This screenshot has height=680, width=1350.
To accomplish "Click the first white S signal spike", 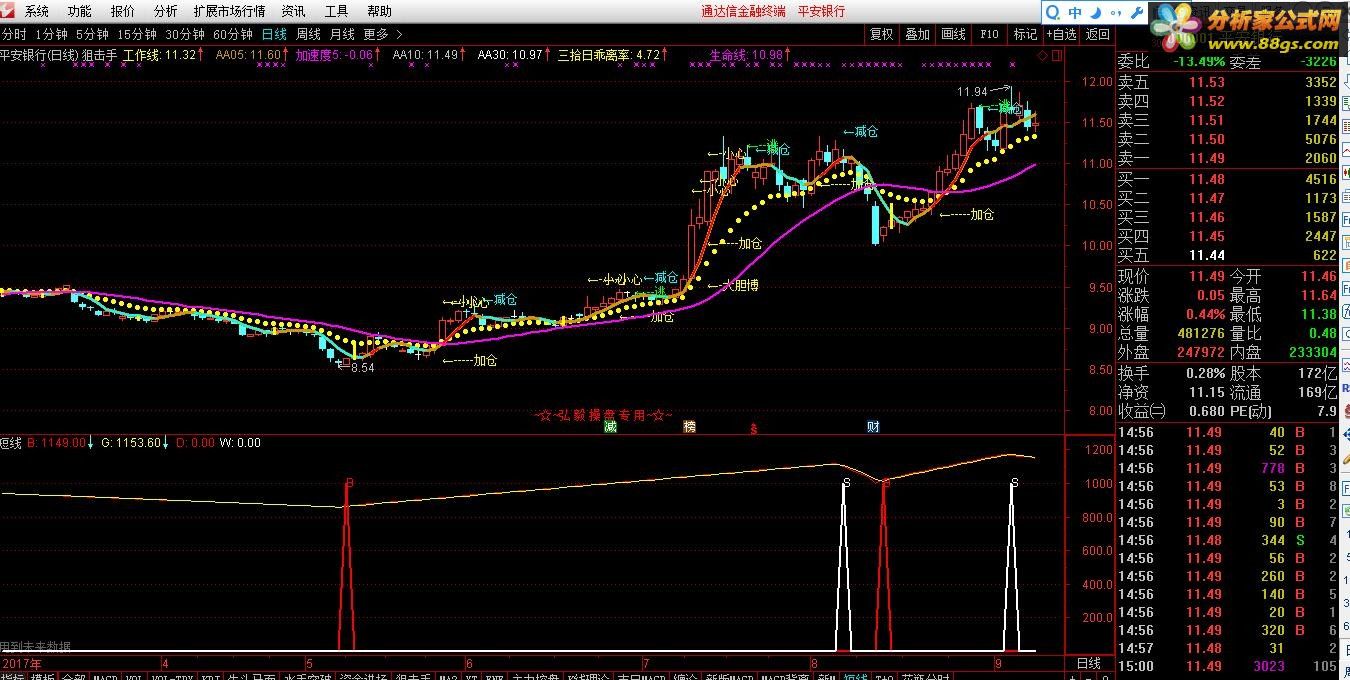I will coord(844,565).
